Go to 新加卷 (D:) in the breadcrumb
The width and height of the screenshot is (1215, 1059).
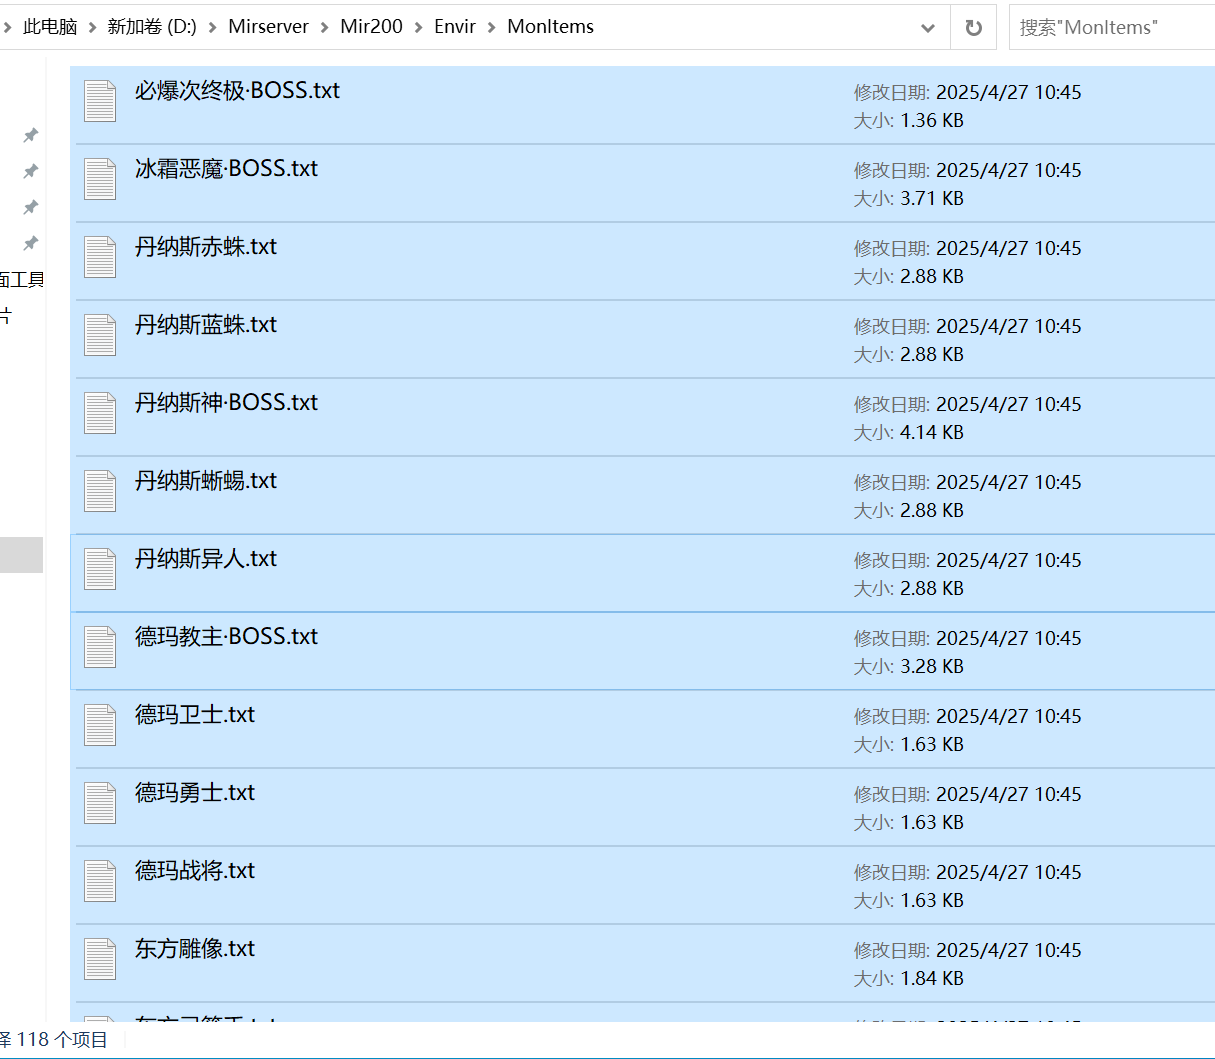pyautogui.click(x=152, y=27)
